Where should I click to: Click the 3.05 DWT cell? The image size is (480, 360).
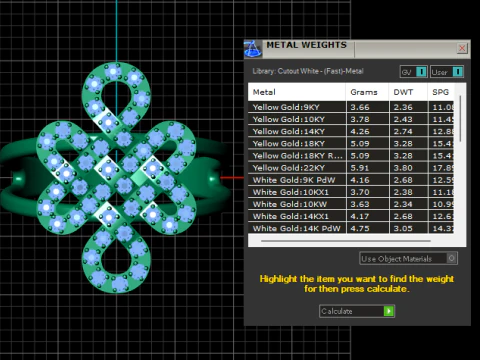click(408, 228)
